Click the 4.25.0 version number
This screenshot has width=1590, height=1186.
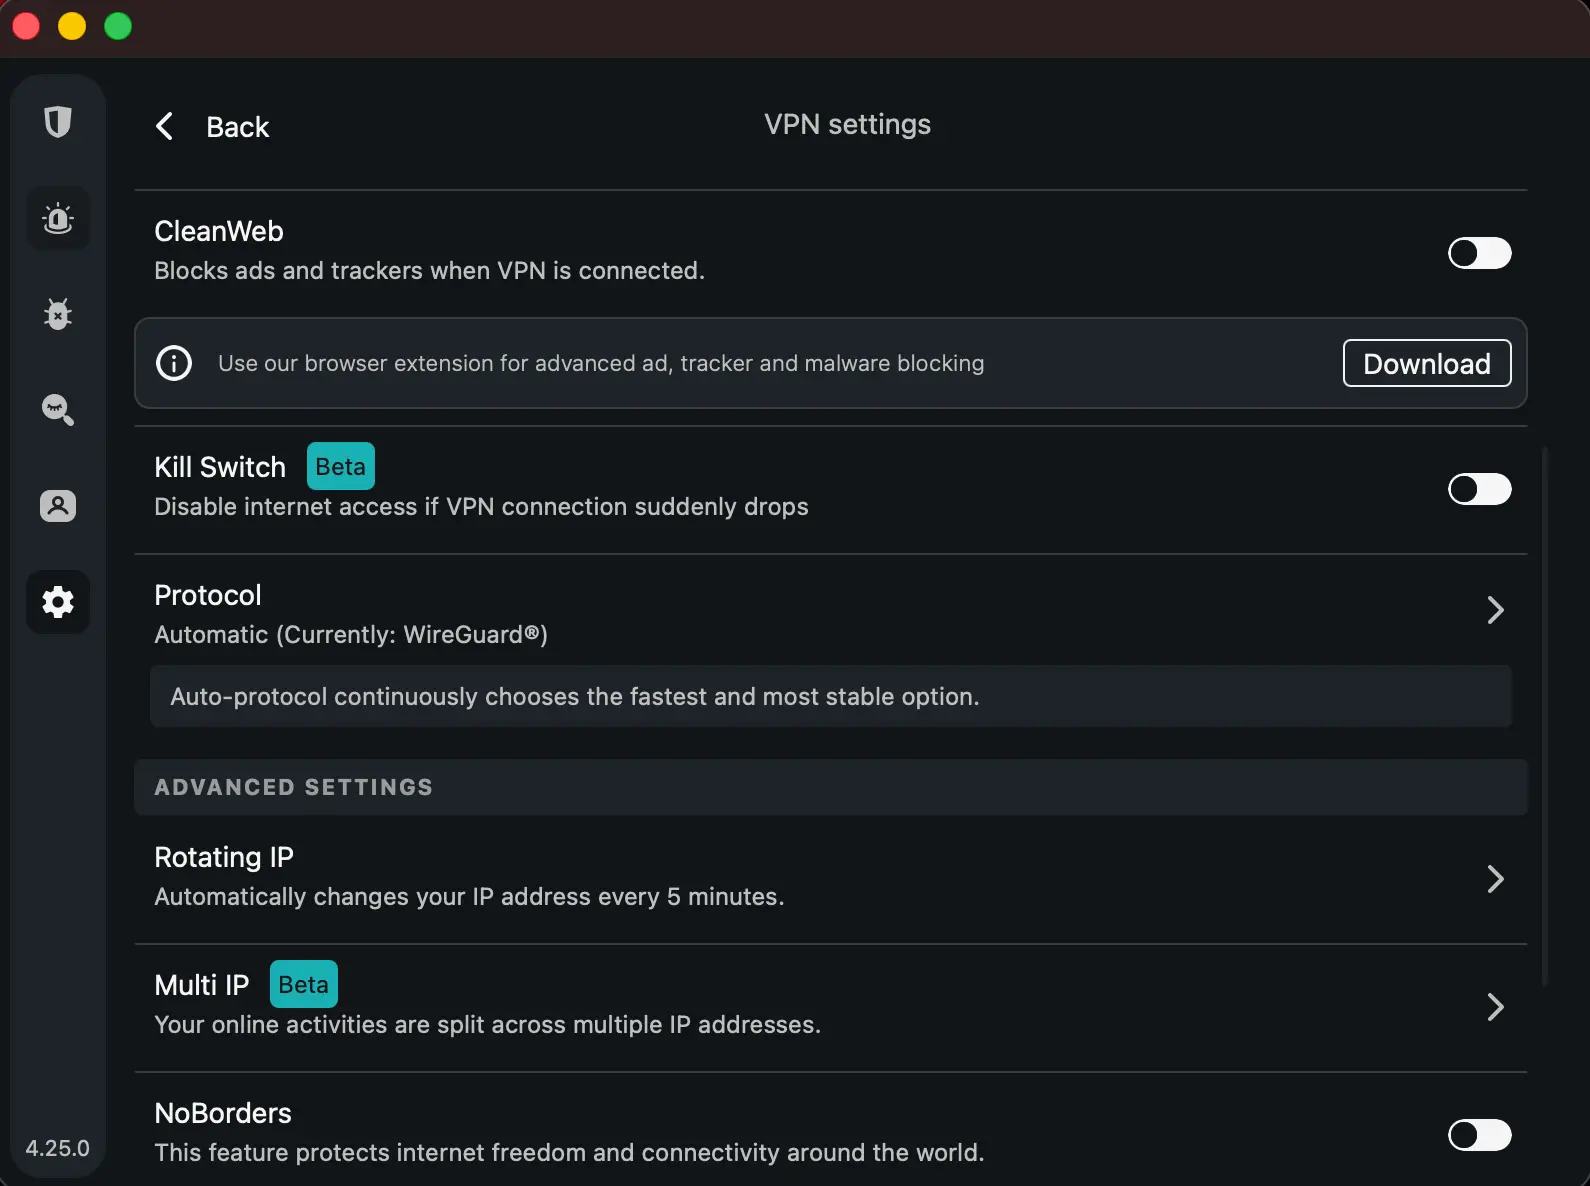(x=57, y=1148)
